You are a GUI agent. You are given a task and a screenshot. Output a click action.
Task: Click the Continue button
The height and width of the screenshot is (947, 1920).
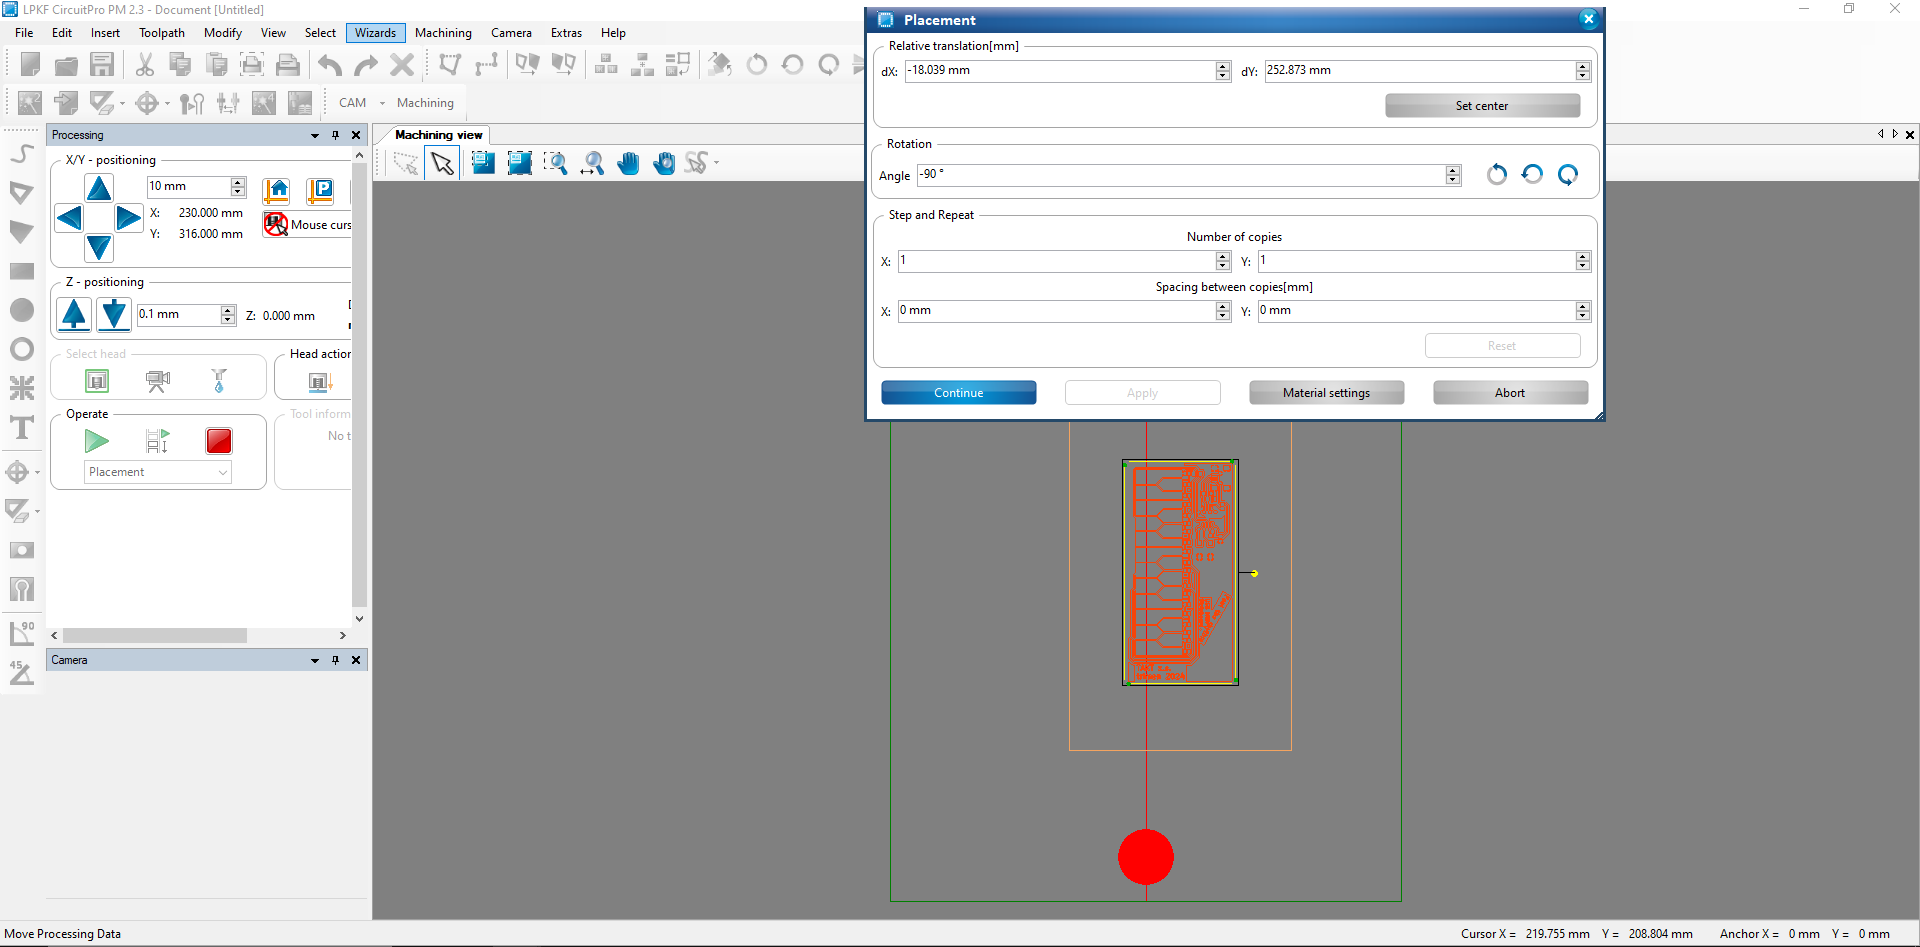pos(958,393)
